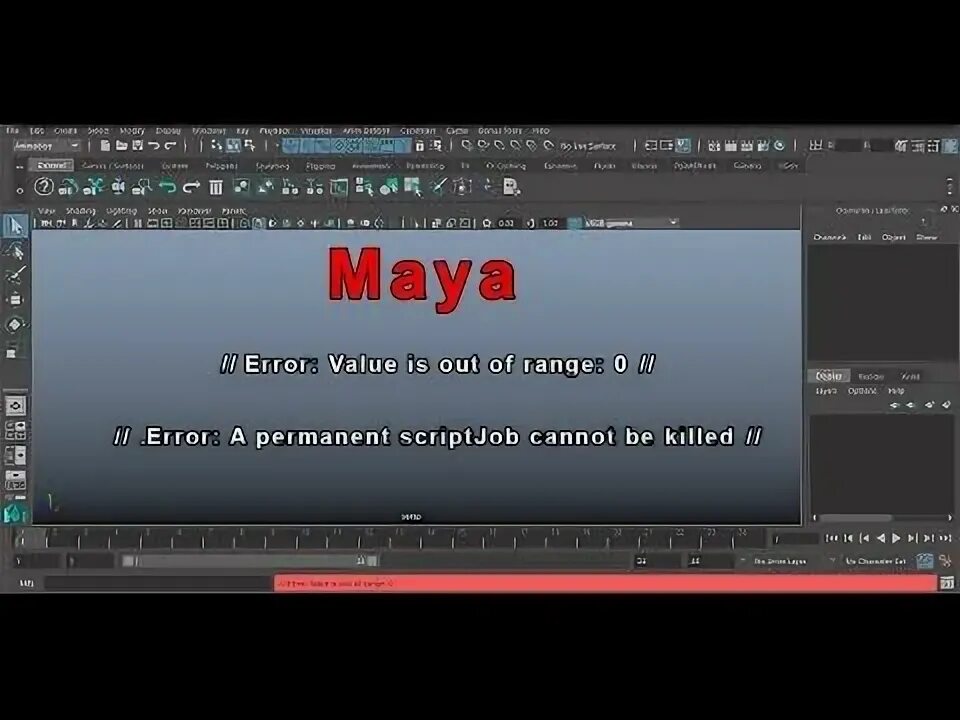The height and width of the screenshot is (720, 960).
Task: Select the Lasso tool in toolbox
Action: click(x=15, y=250)
